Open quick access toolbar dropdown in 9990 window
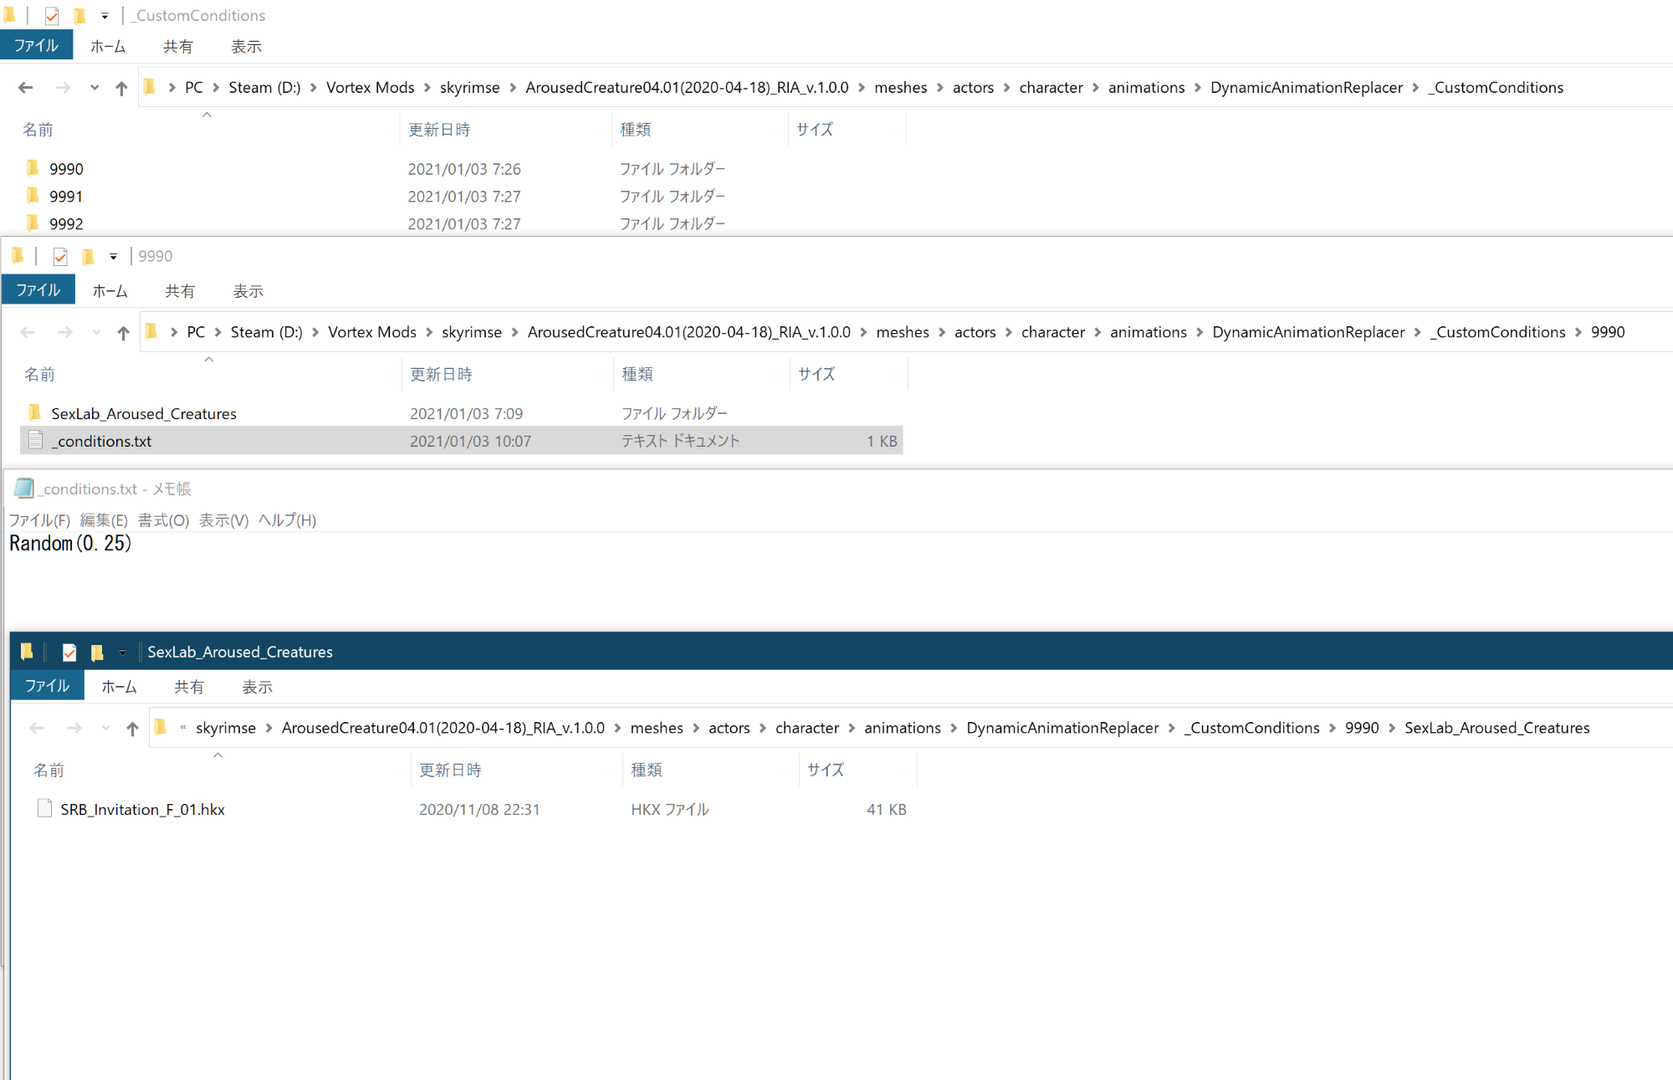The image size is (1673, 1080). (113, 257)
